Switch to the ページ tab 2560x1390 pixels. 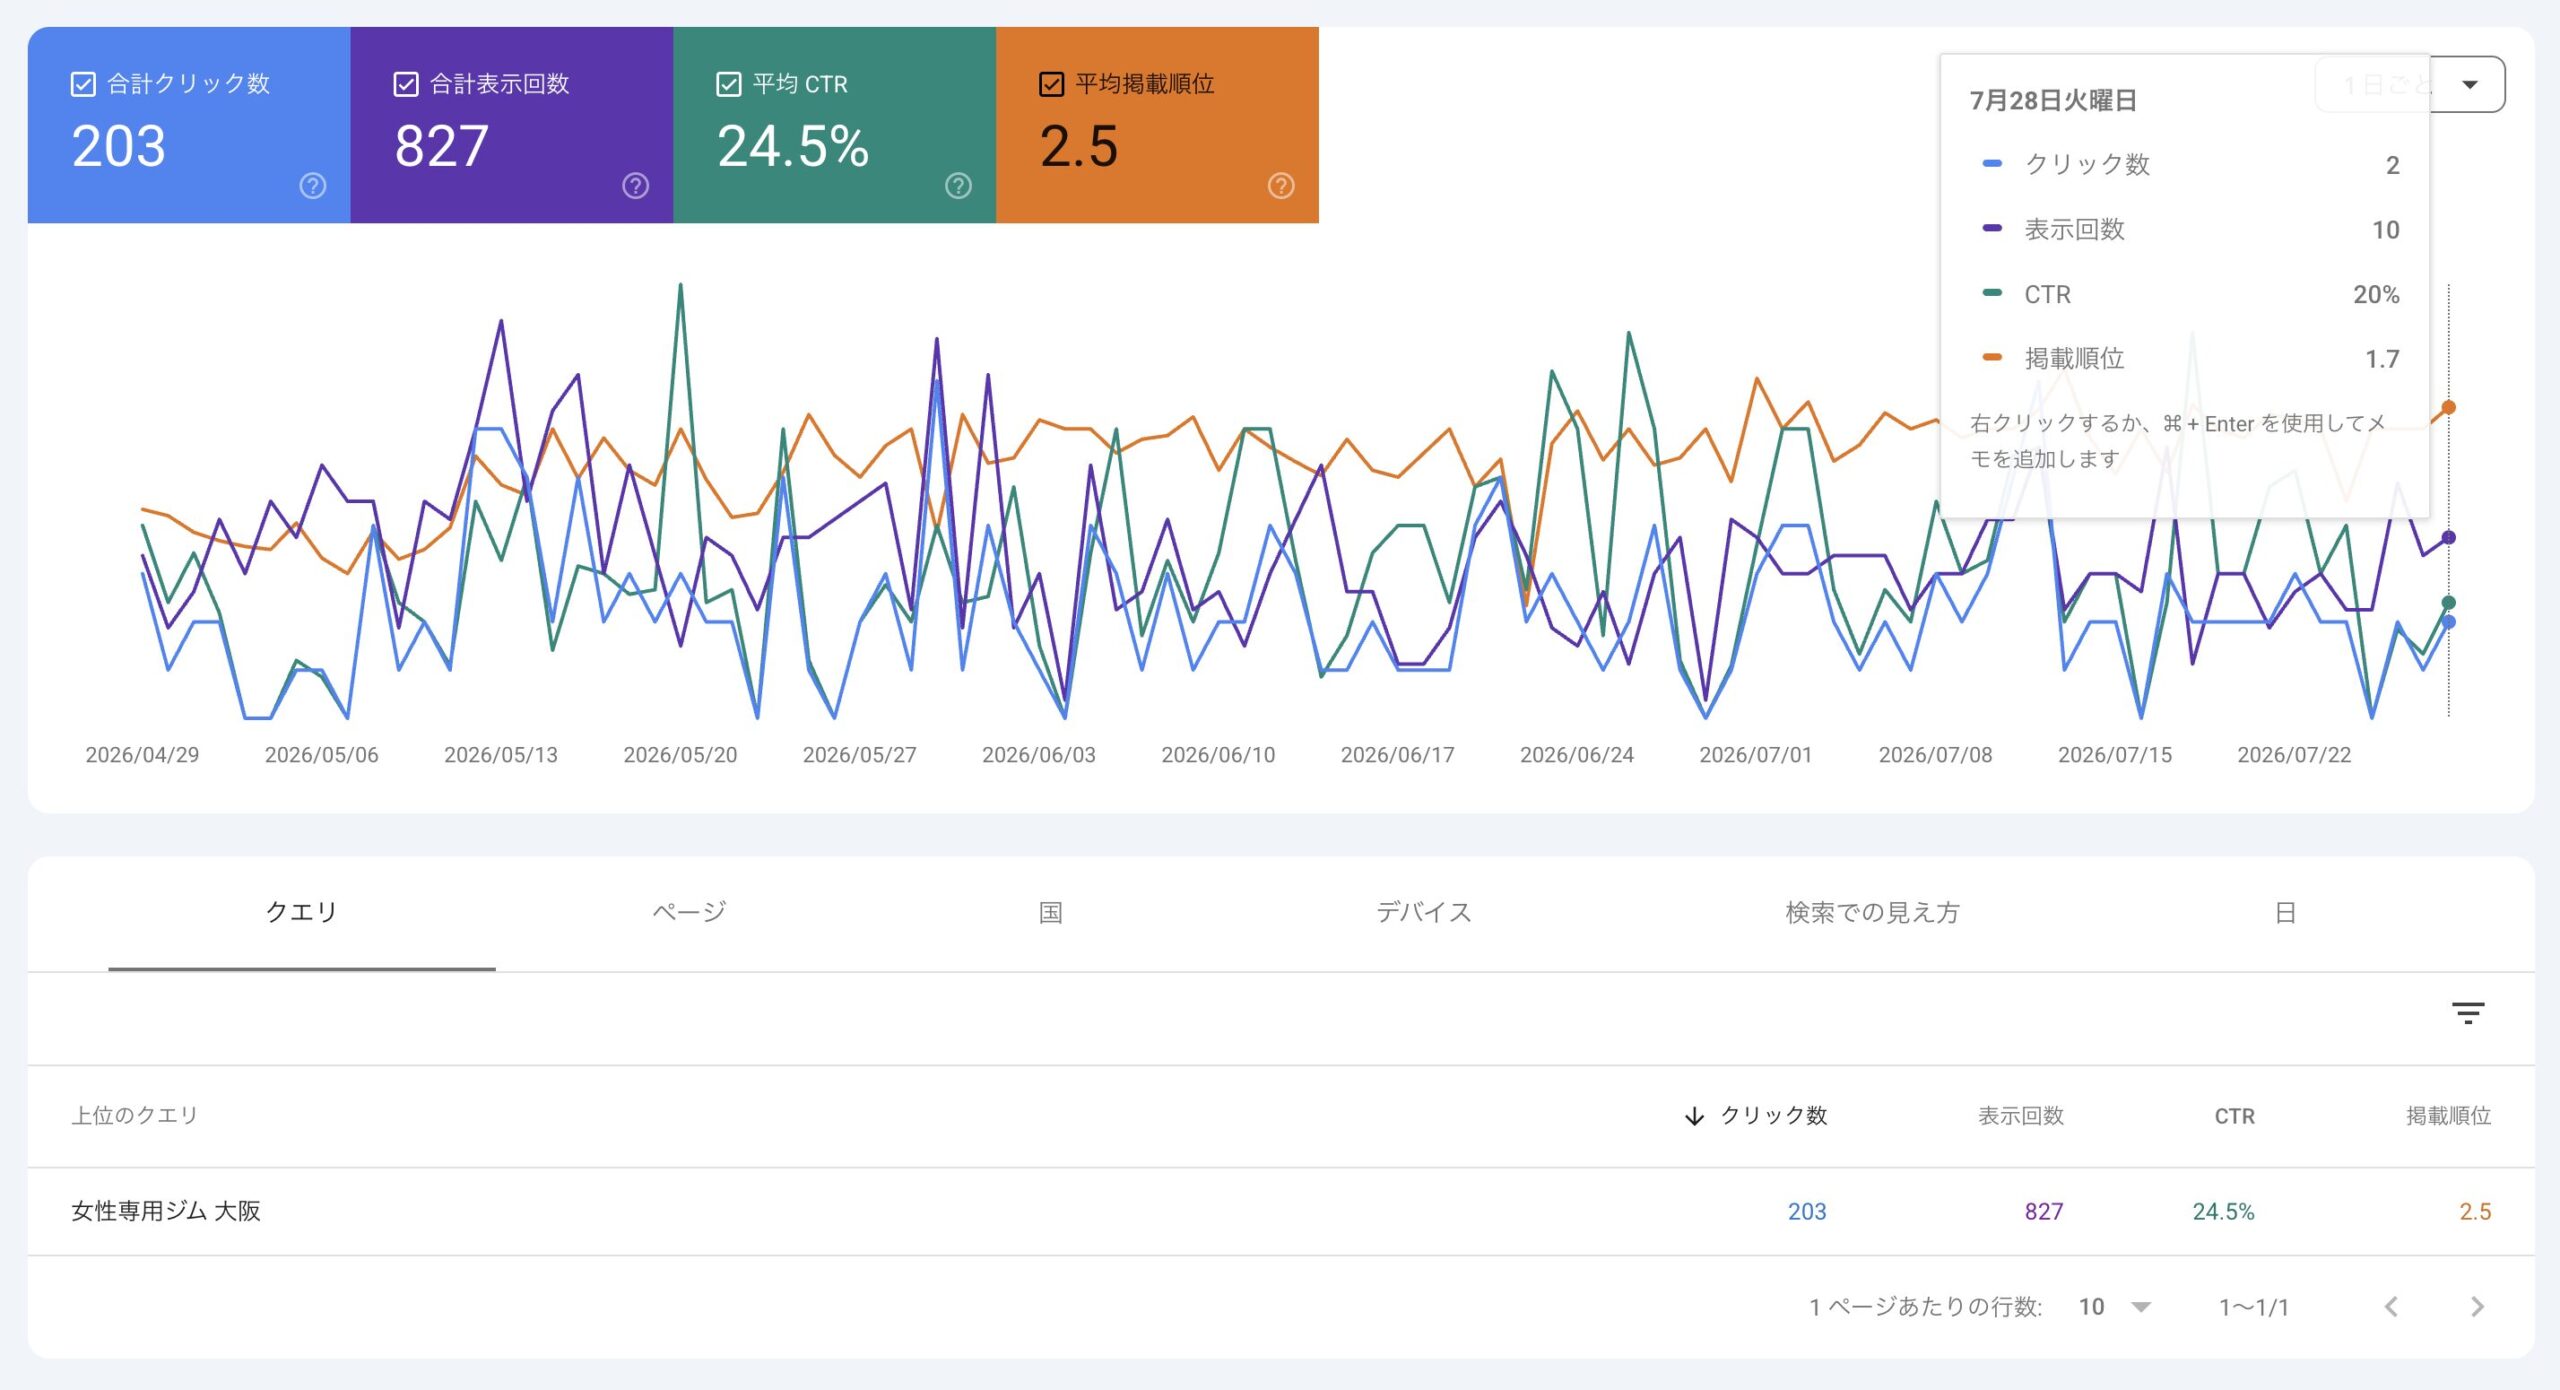pos(689,912)
